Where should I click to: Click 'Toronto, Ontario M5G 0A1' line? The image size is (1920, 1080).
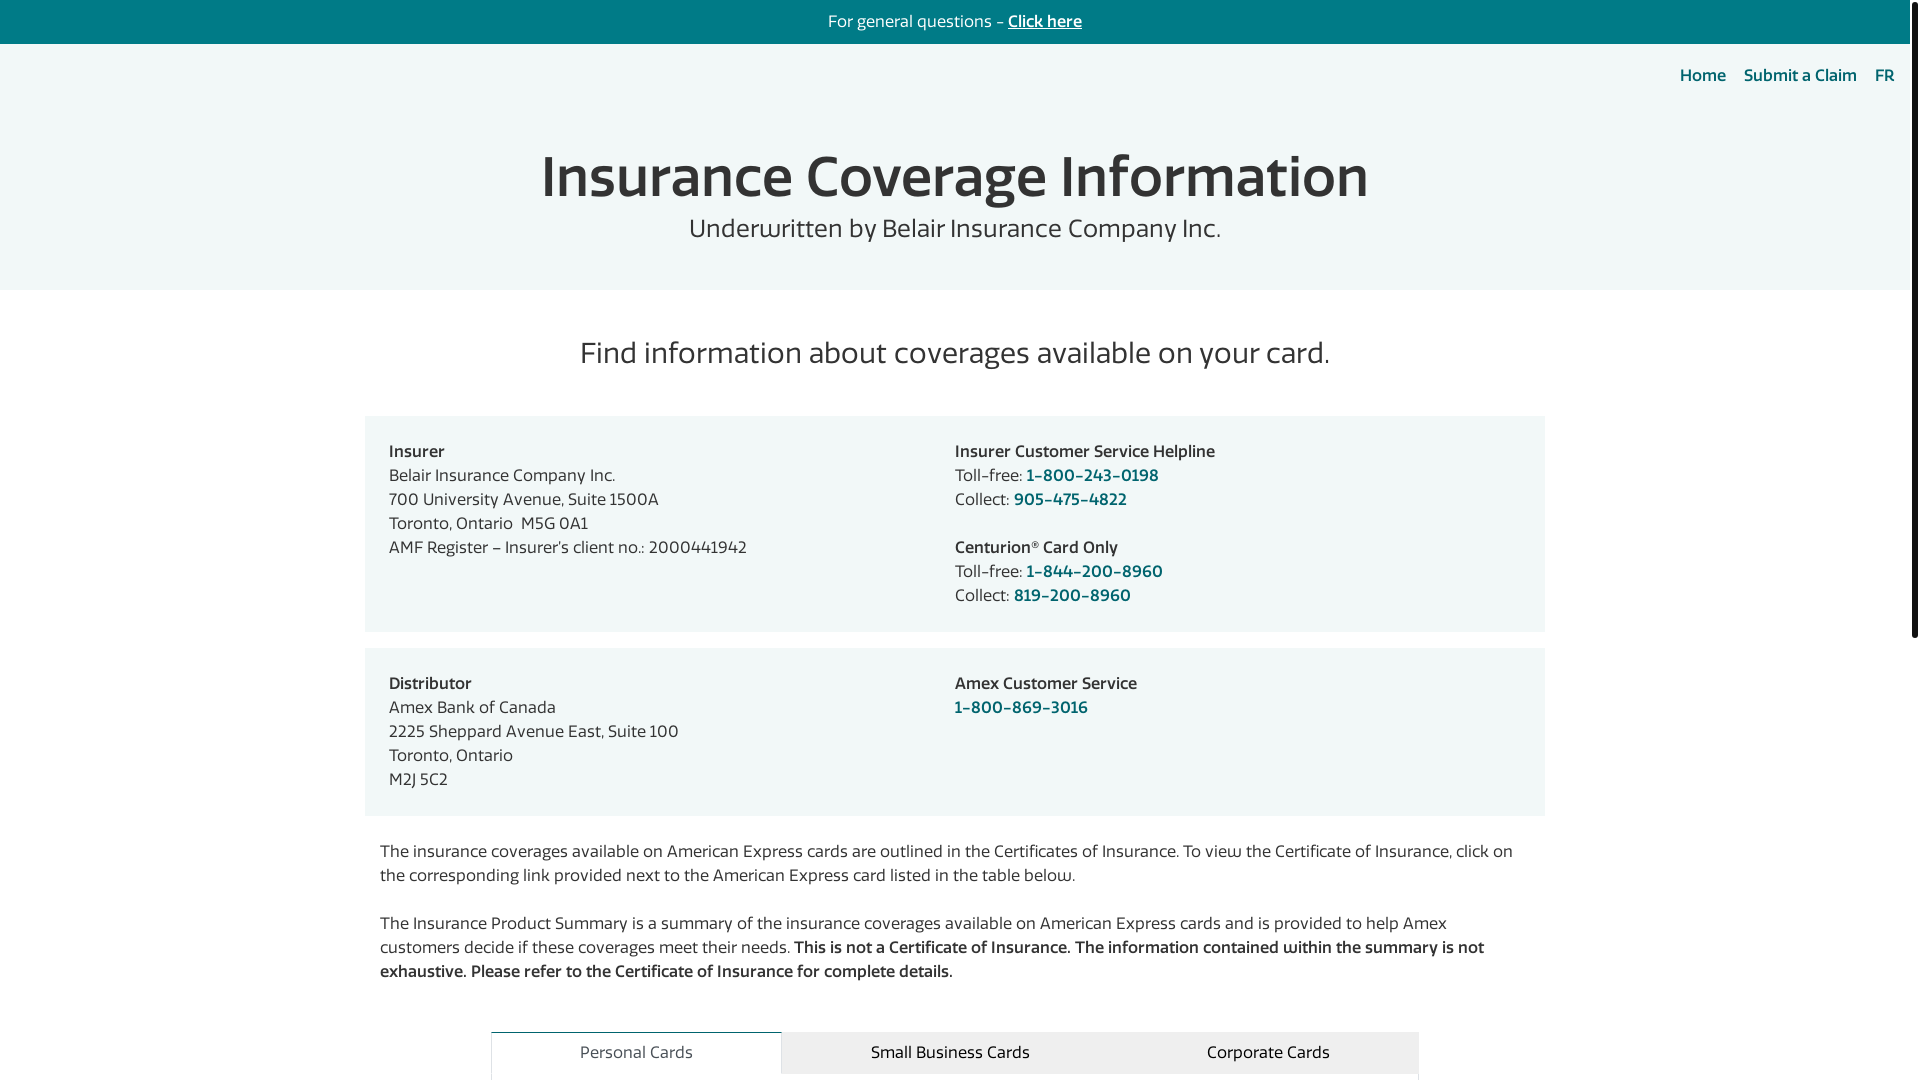point(488,523)
